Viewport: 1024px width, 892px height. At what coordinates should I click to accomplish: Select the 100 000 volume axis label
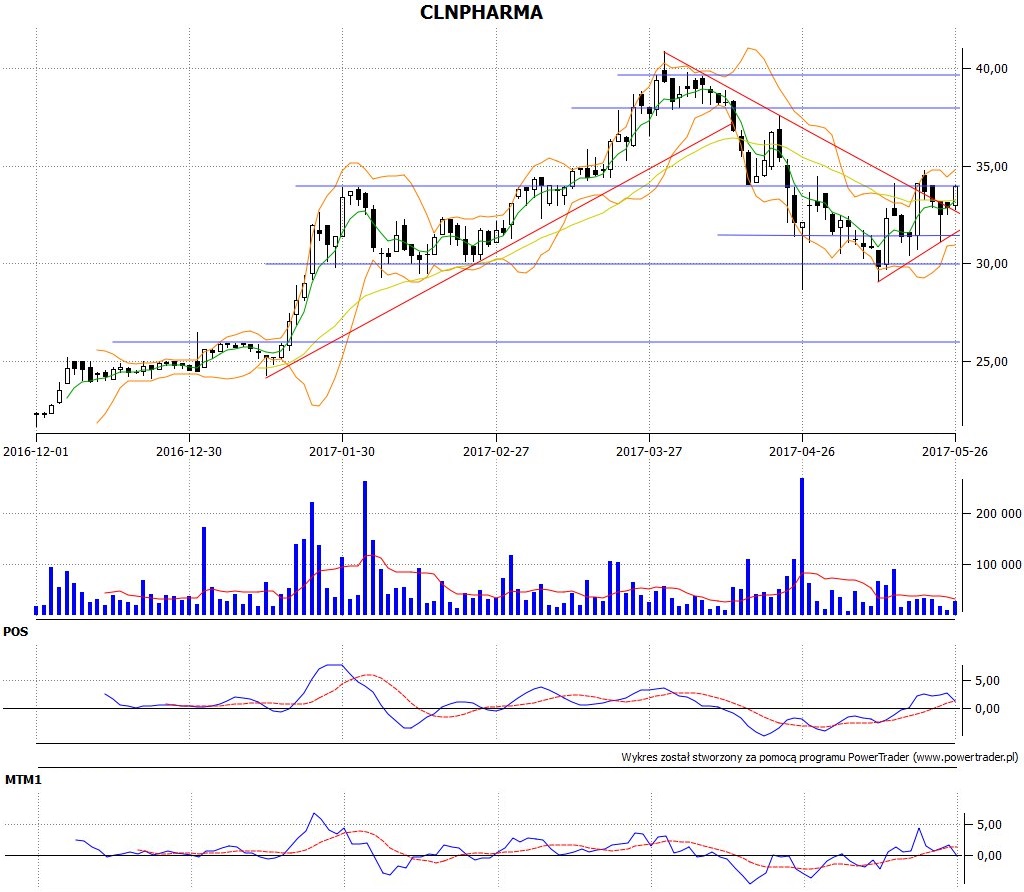point(999,564)
